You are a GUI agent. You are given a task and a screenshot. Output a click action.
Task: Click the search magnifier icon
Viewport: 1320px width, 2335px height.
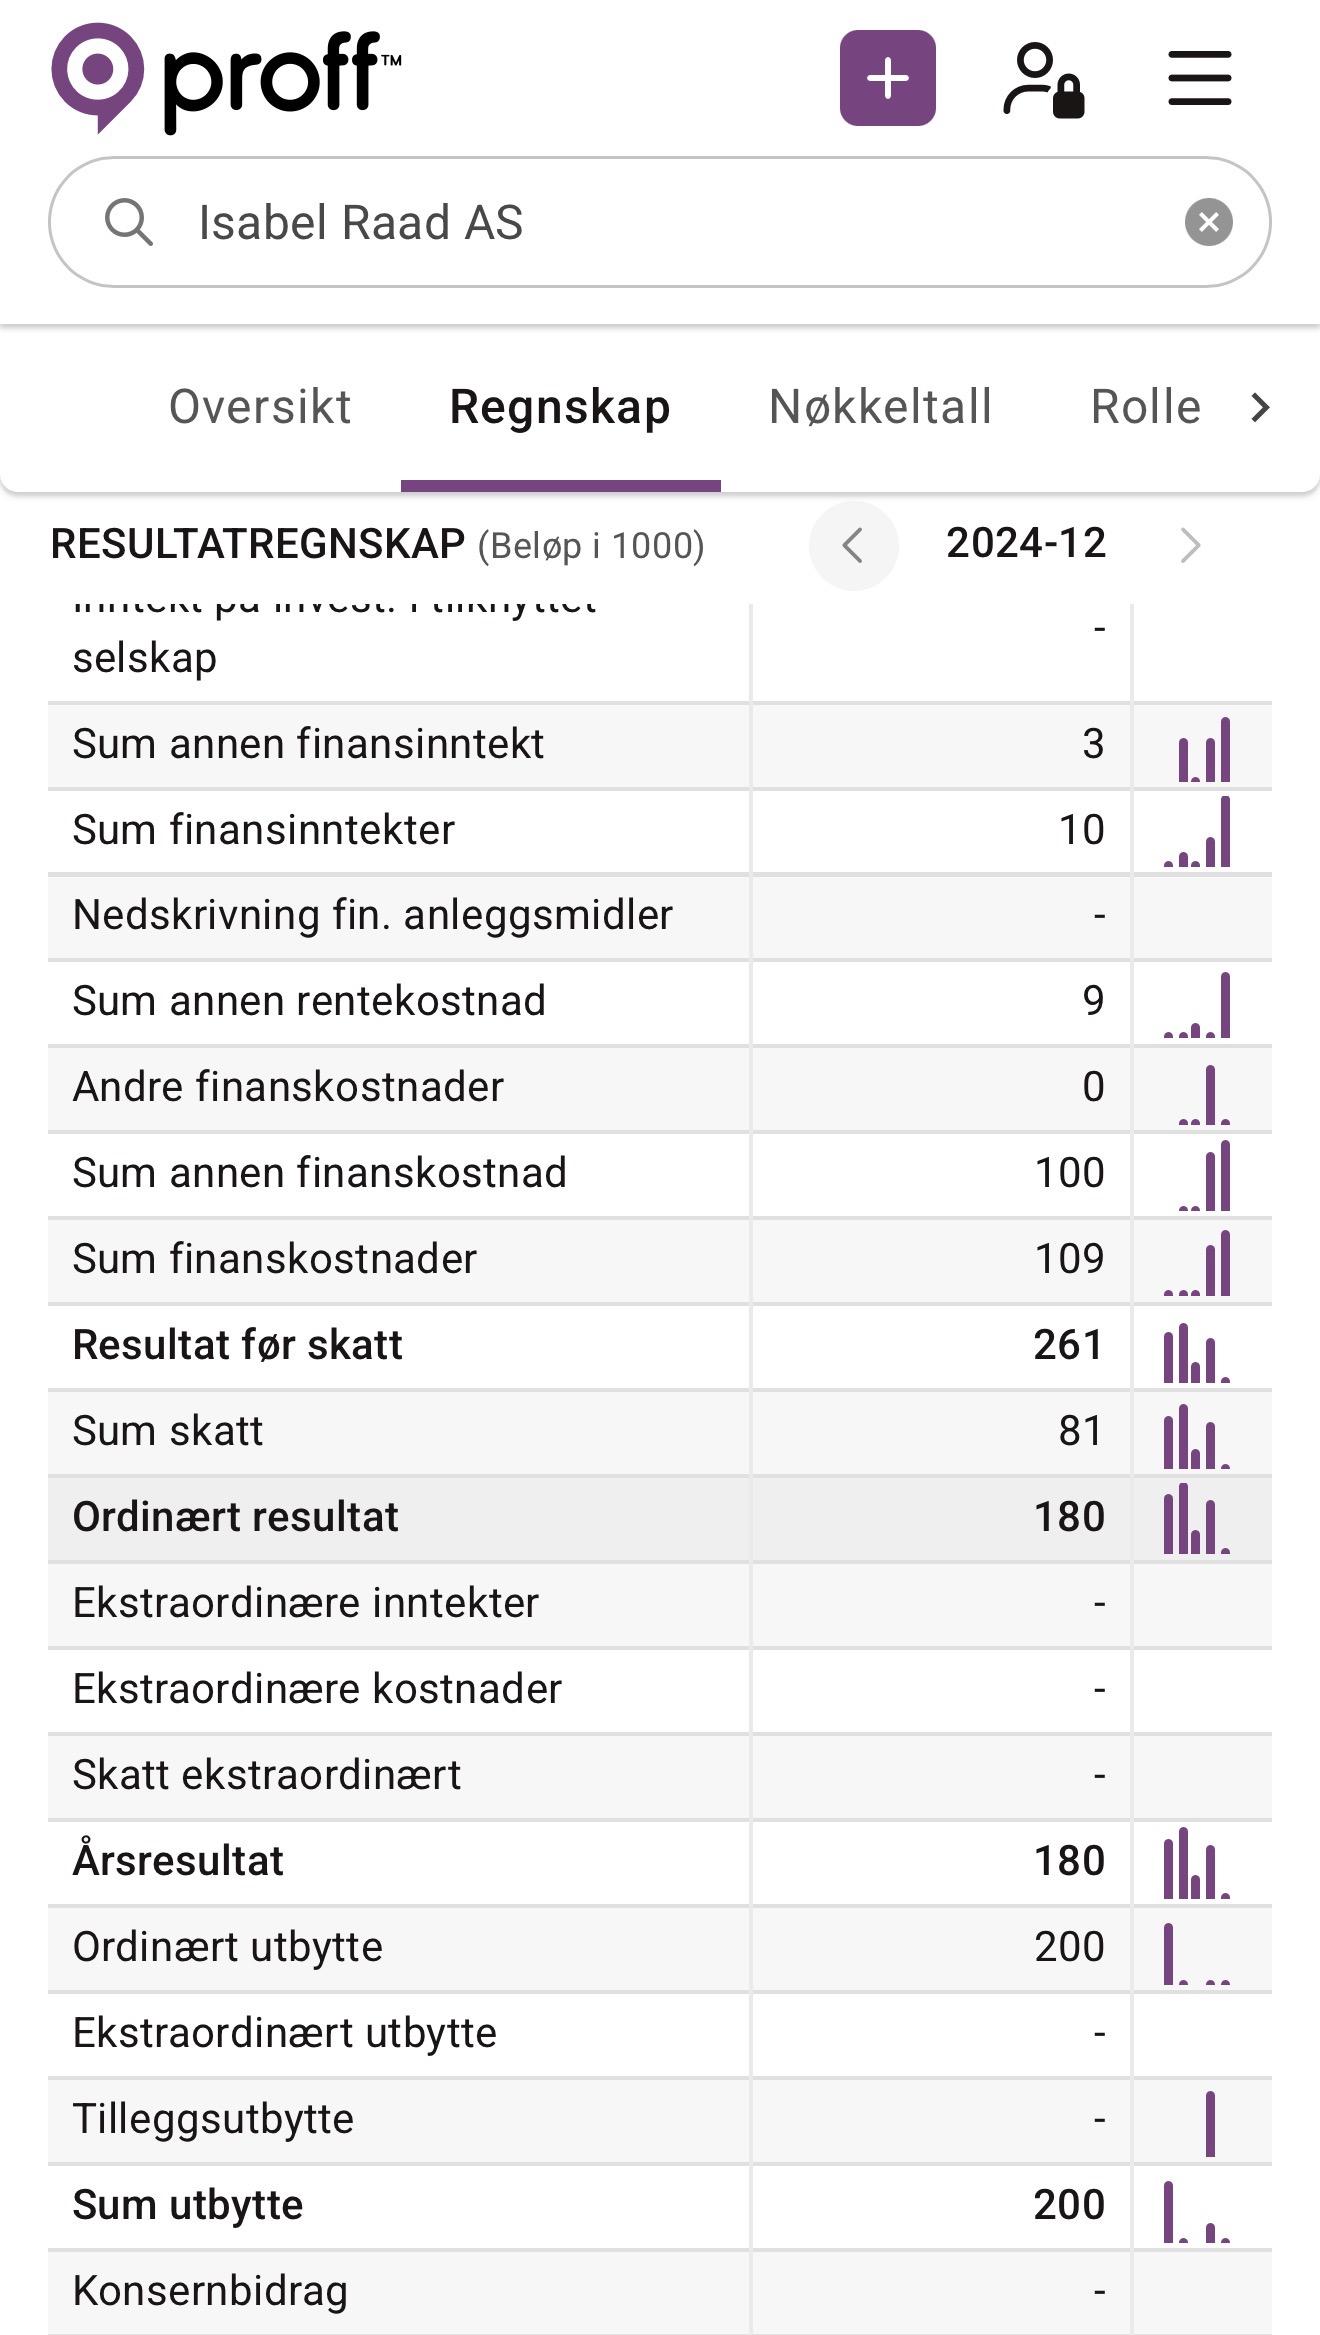click(x=129, y=222)
